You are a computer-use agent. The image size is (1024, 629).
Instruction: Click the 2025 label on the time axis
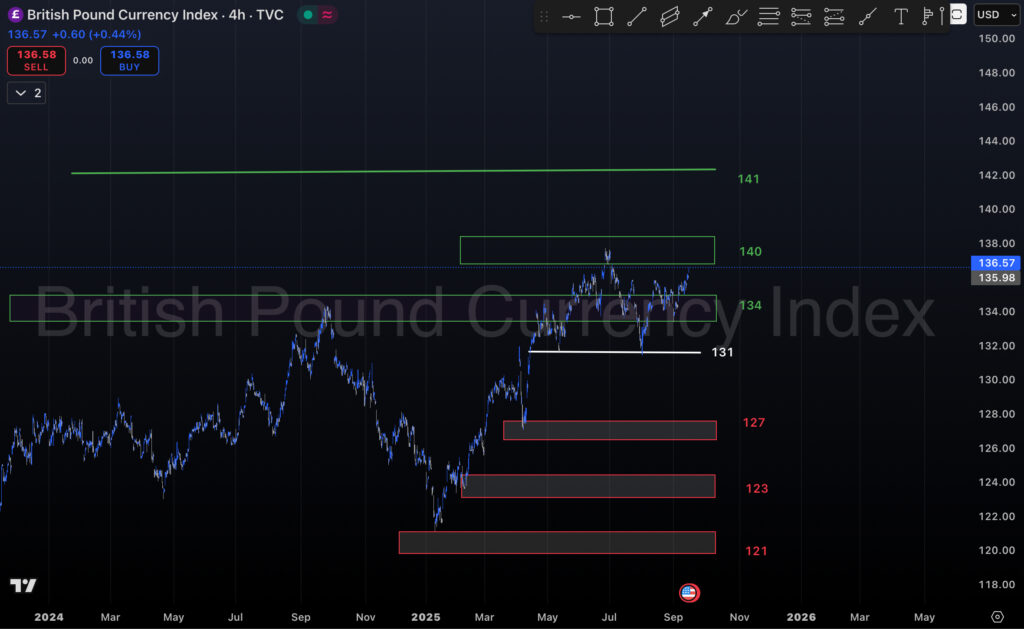coord(426,617)
